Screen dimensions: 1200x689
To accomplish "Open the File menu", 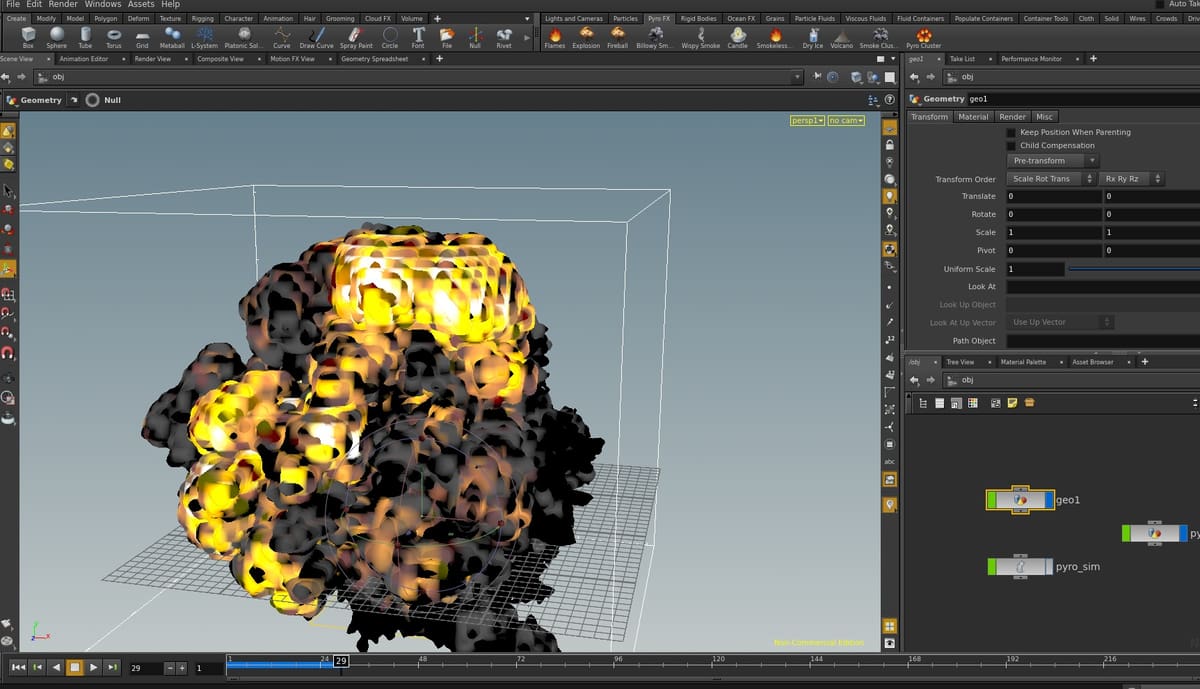I will (x=13, y=4).
